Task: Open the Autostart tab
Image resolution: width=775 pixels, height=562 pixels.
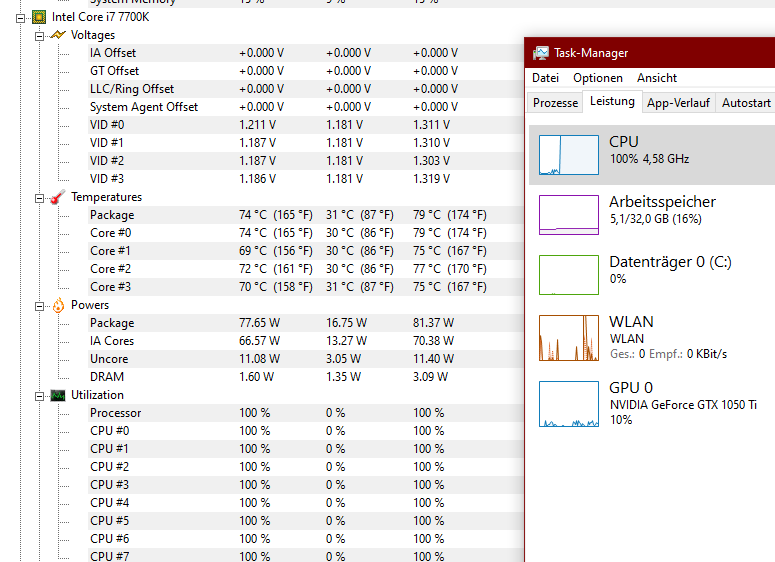Action: tap(746, 103)
